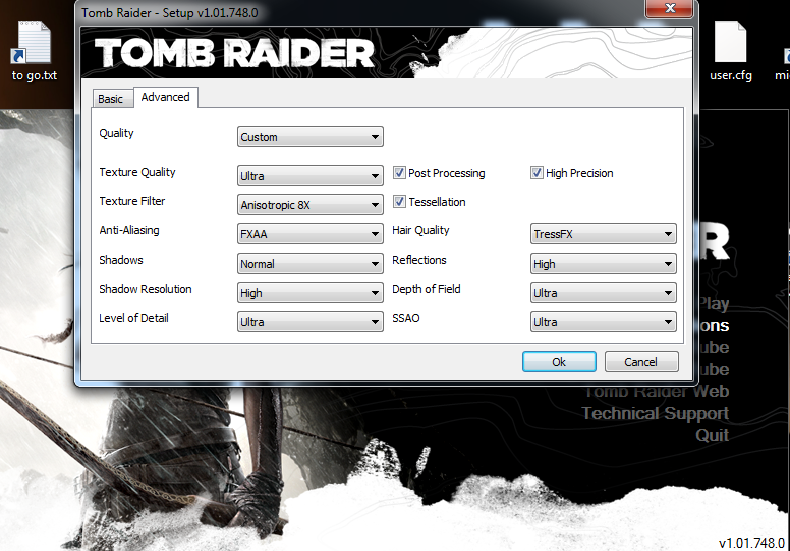Confirm settings with the Ok button
This screenshot has height=551, width=790.
(x=559, y=362)
